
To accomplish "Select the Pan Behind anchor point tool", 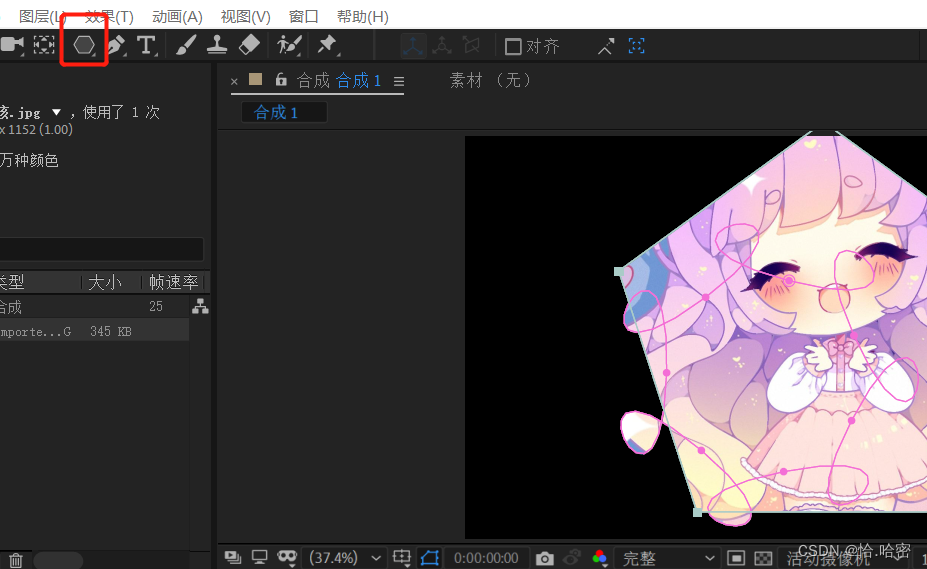I will (44, 45).
